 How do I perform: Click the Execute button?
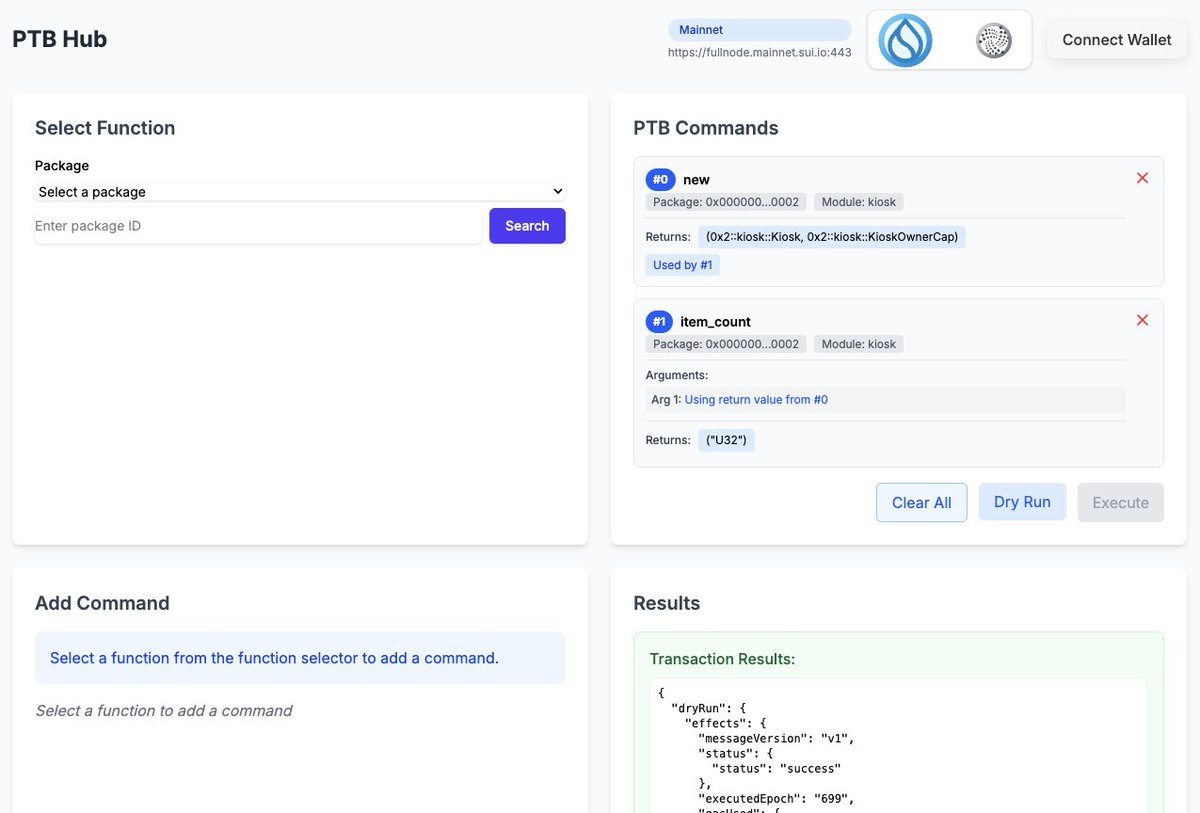tap(1120, 503)
